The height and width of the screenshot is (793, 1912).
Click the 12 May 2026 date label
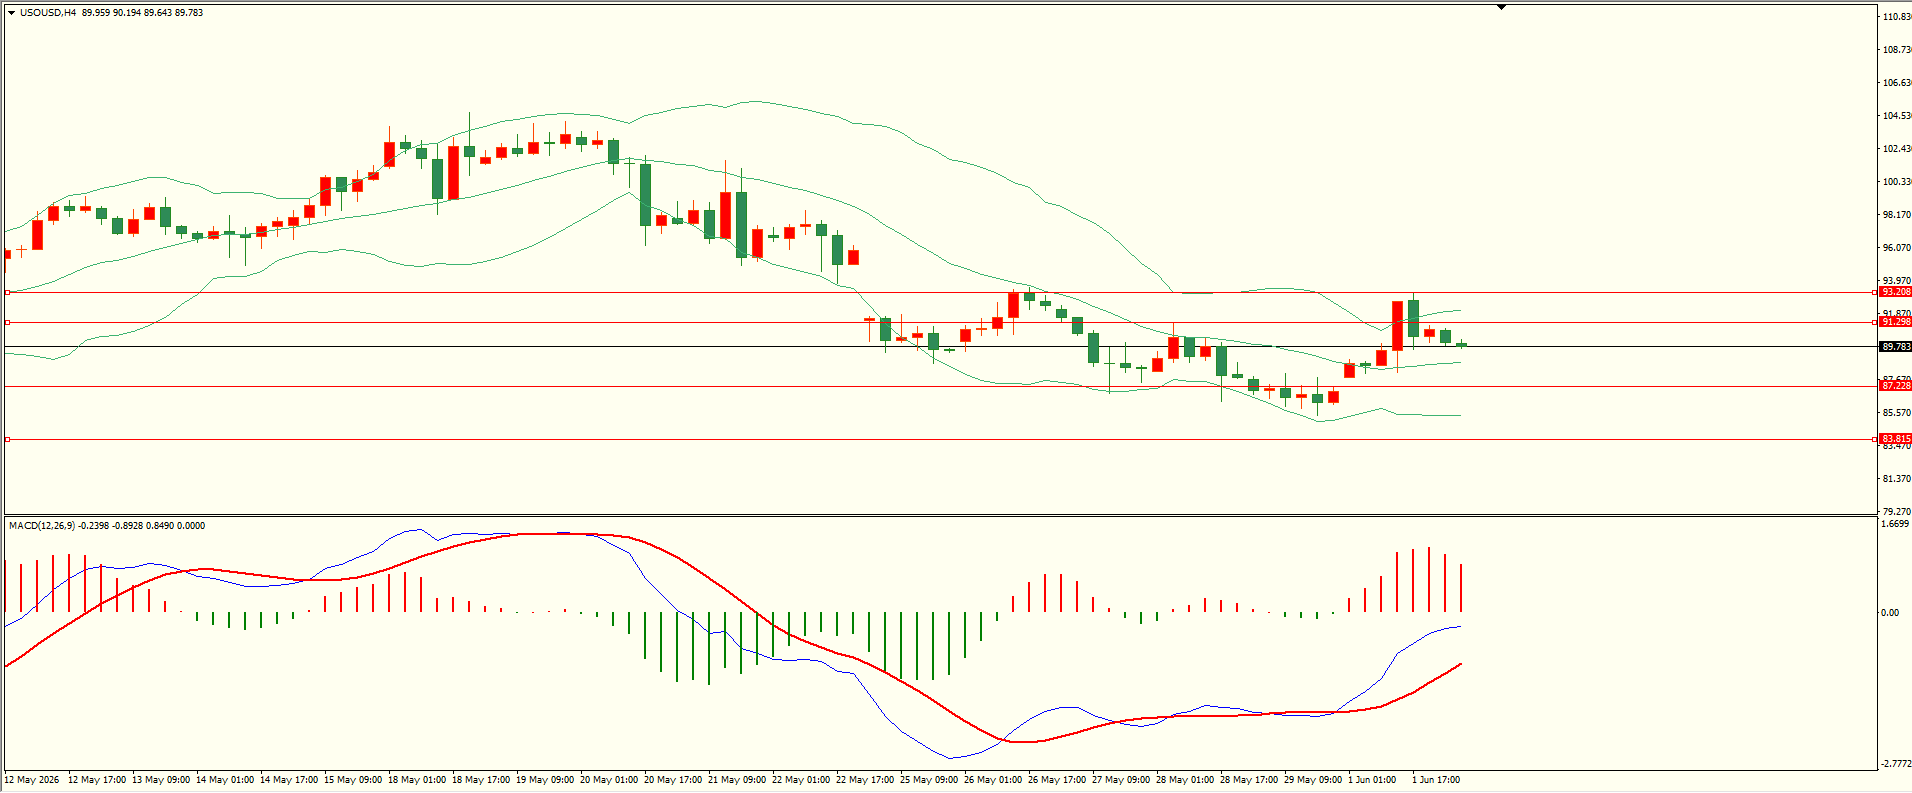pyautogui.click(x=32, y=780)
